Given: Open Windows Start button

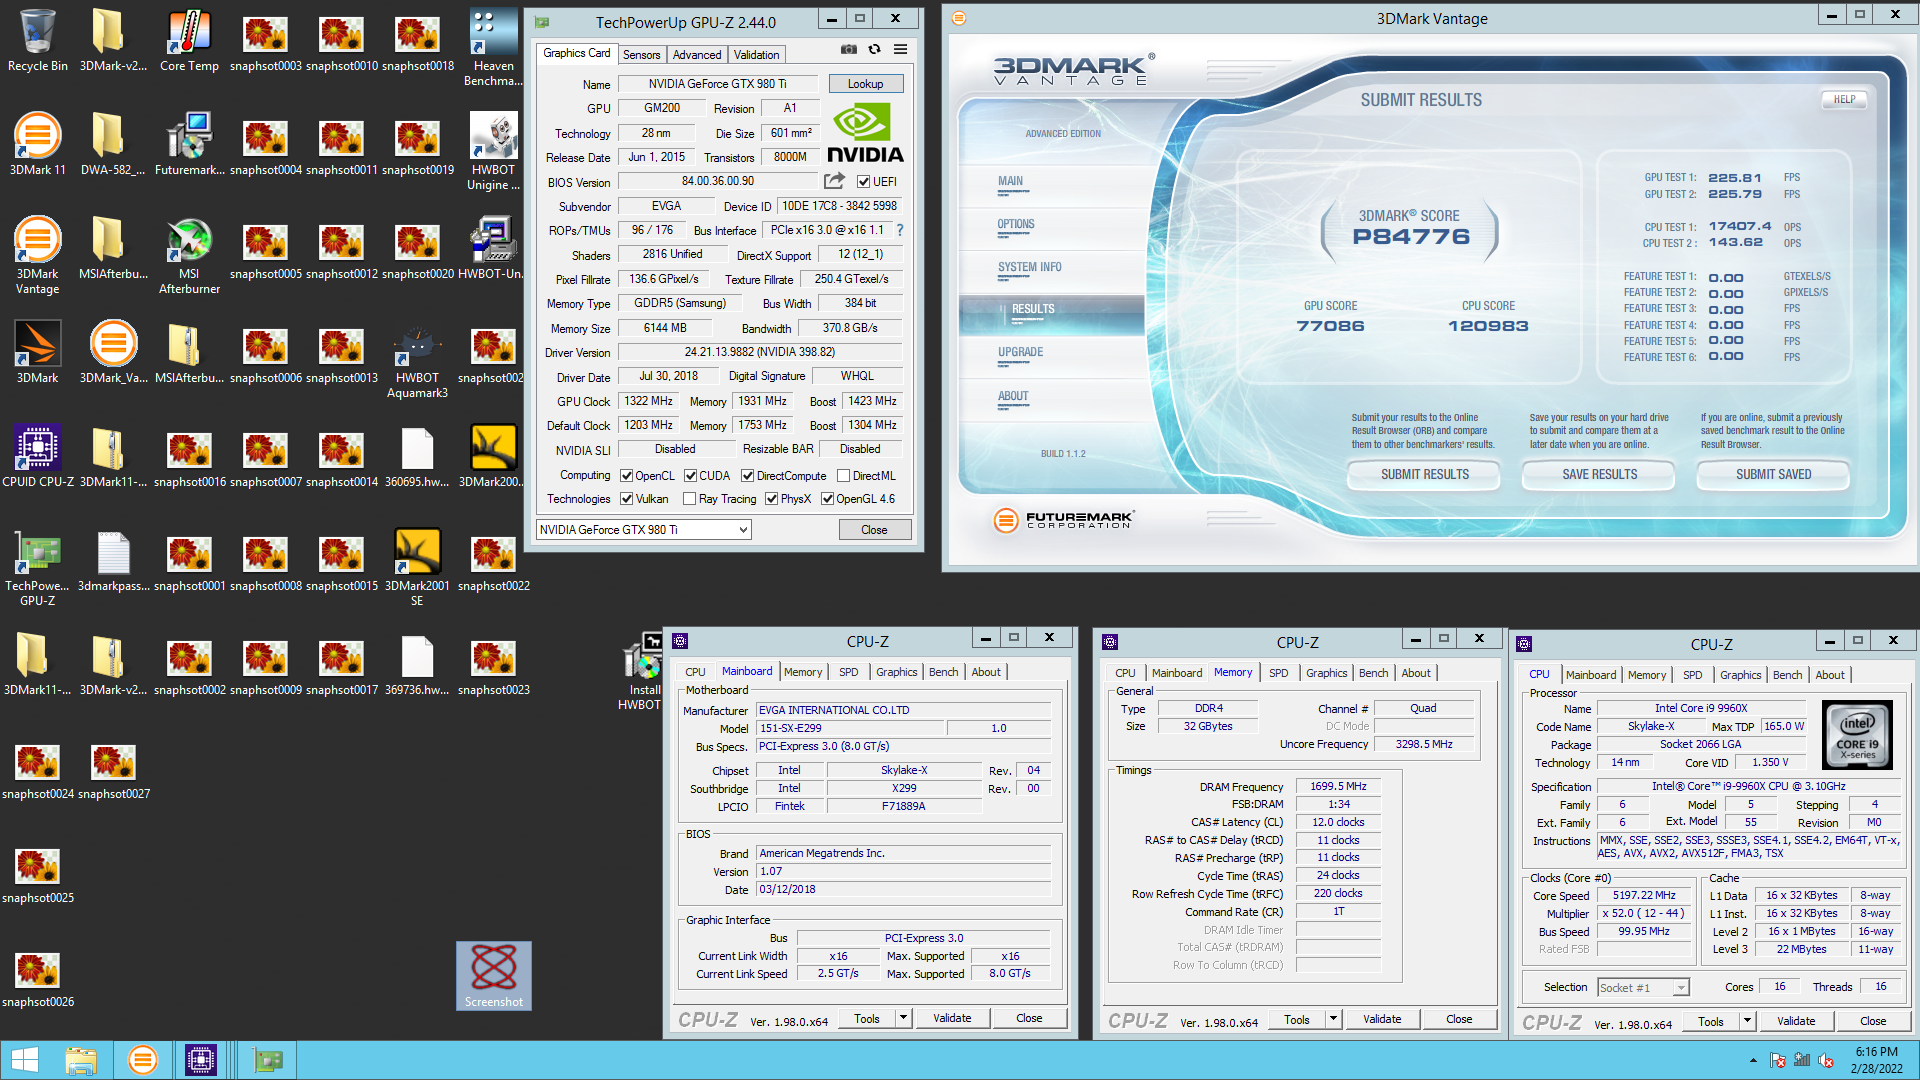Looking at the screenshot, I should [x=24, y=1060].
